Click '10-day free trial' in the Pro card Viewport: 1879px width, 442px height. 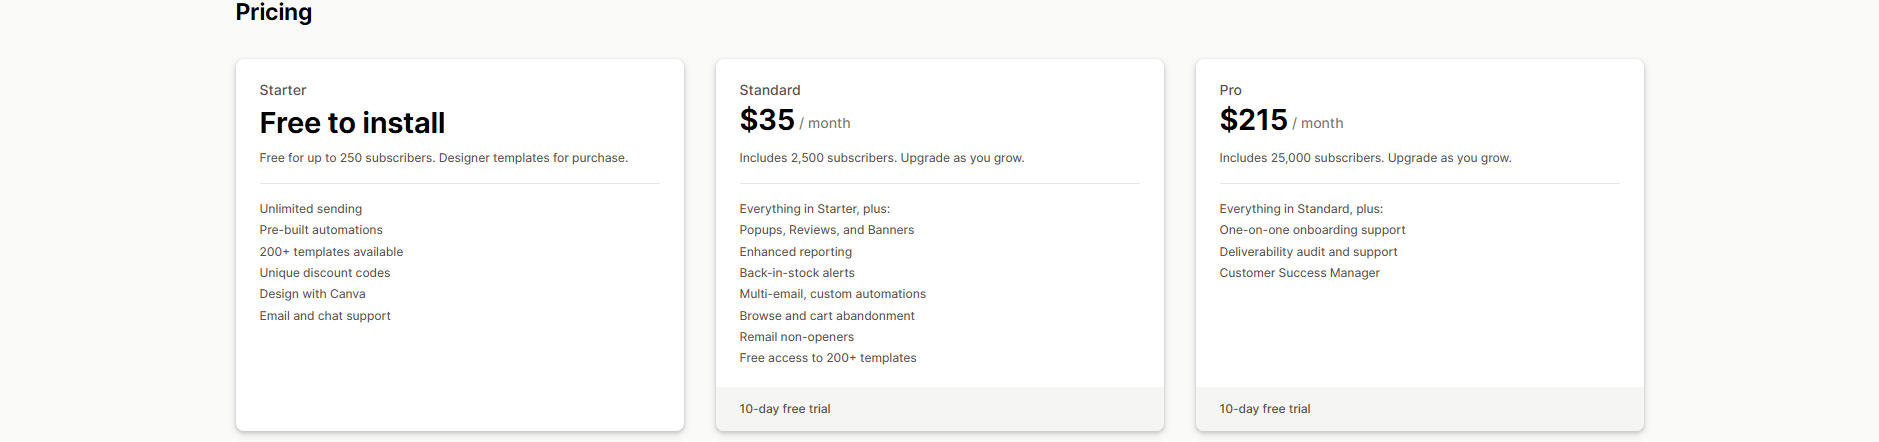point(1265,409)
